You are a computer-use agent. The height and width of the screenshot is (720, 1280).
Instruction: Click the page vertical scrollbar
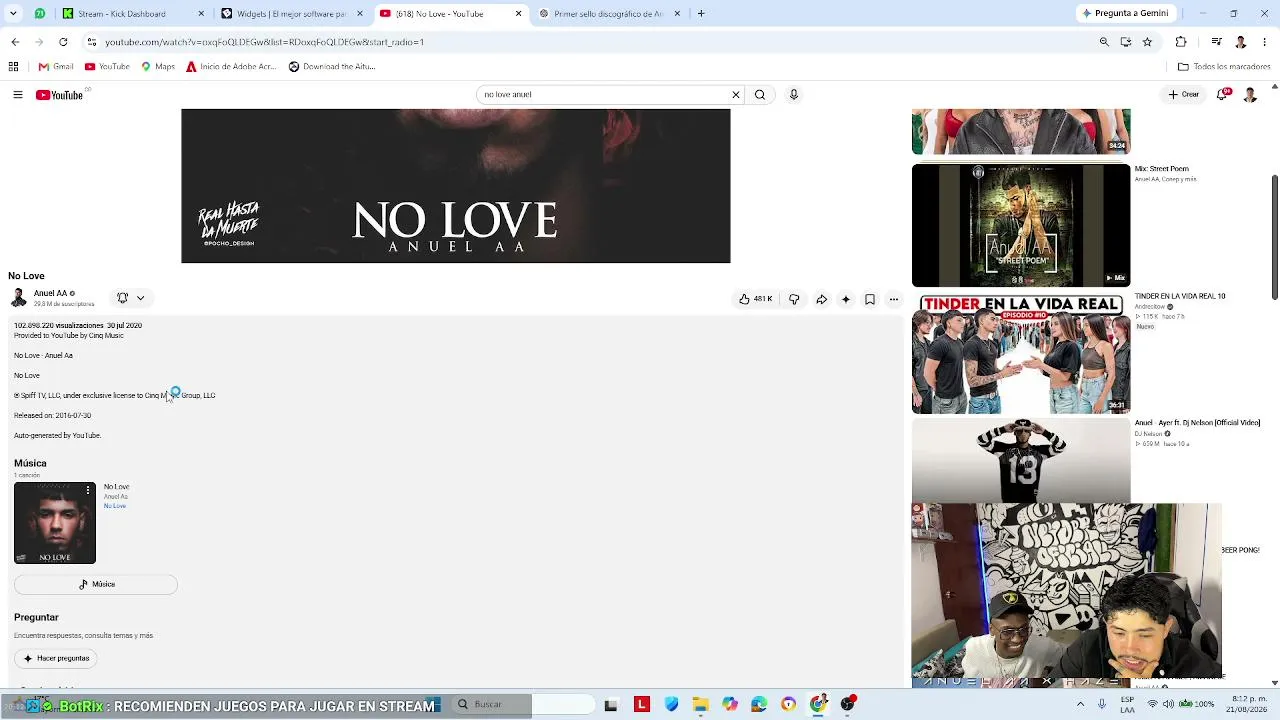point(1274,237)
